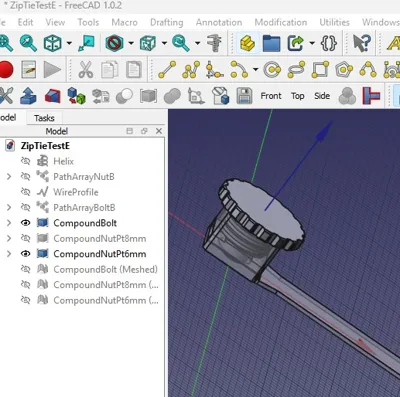Expand the CompoundNutPt8mm tree node
Screen dimensions: 400x397
pyautogui.click(x=9, y=238)
